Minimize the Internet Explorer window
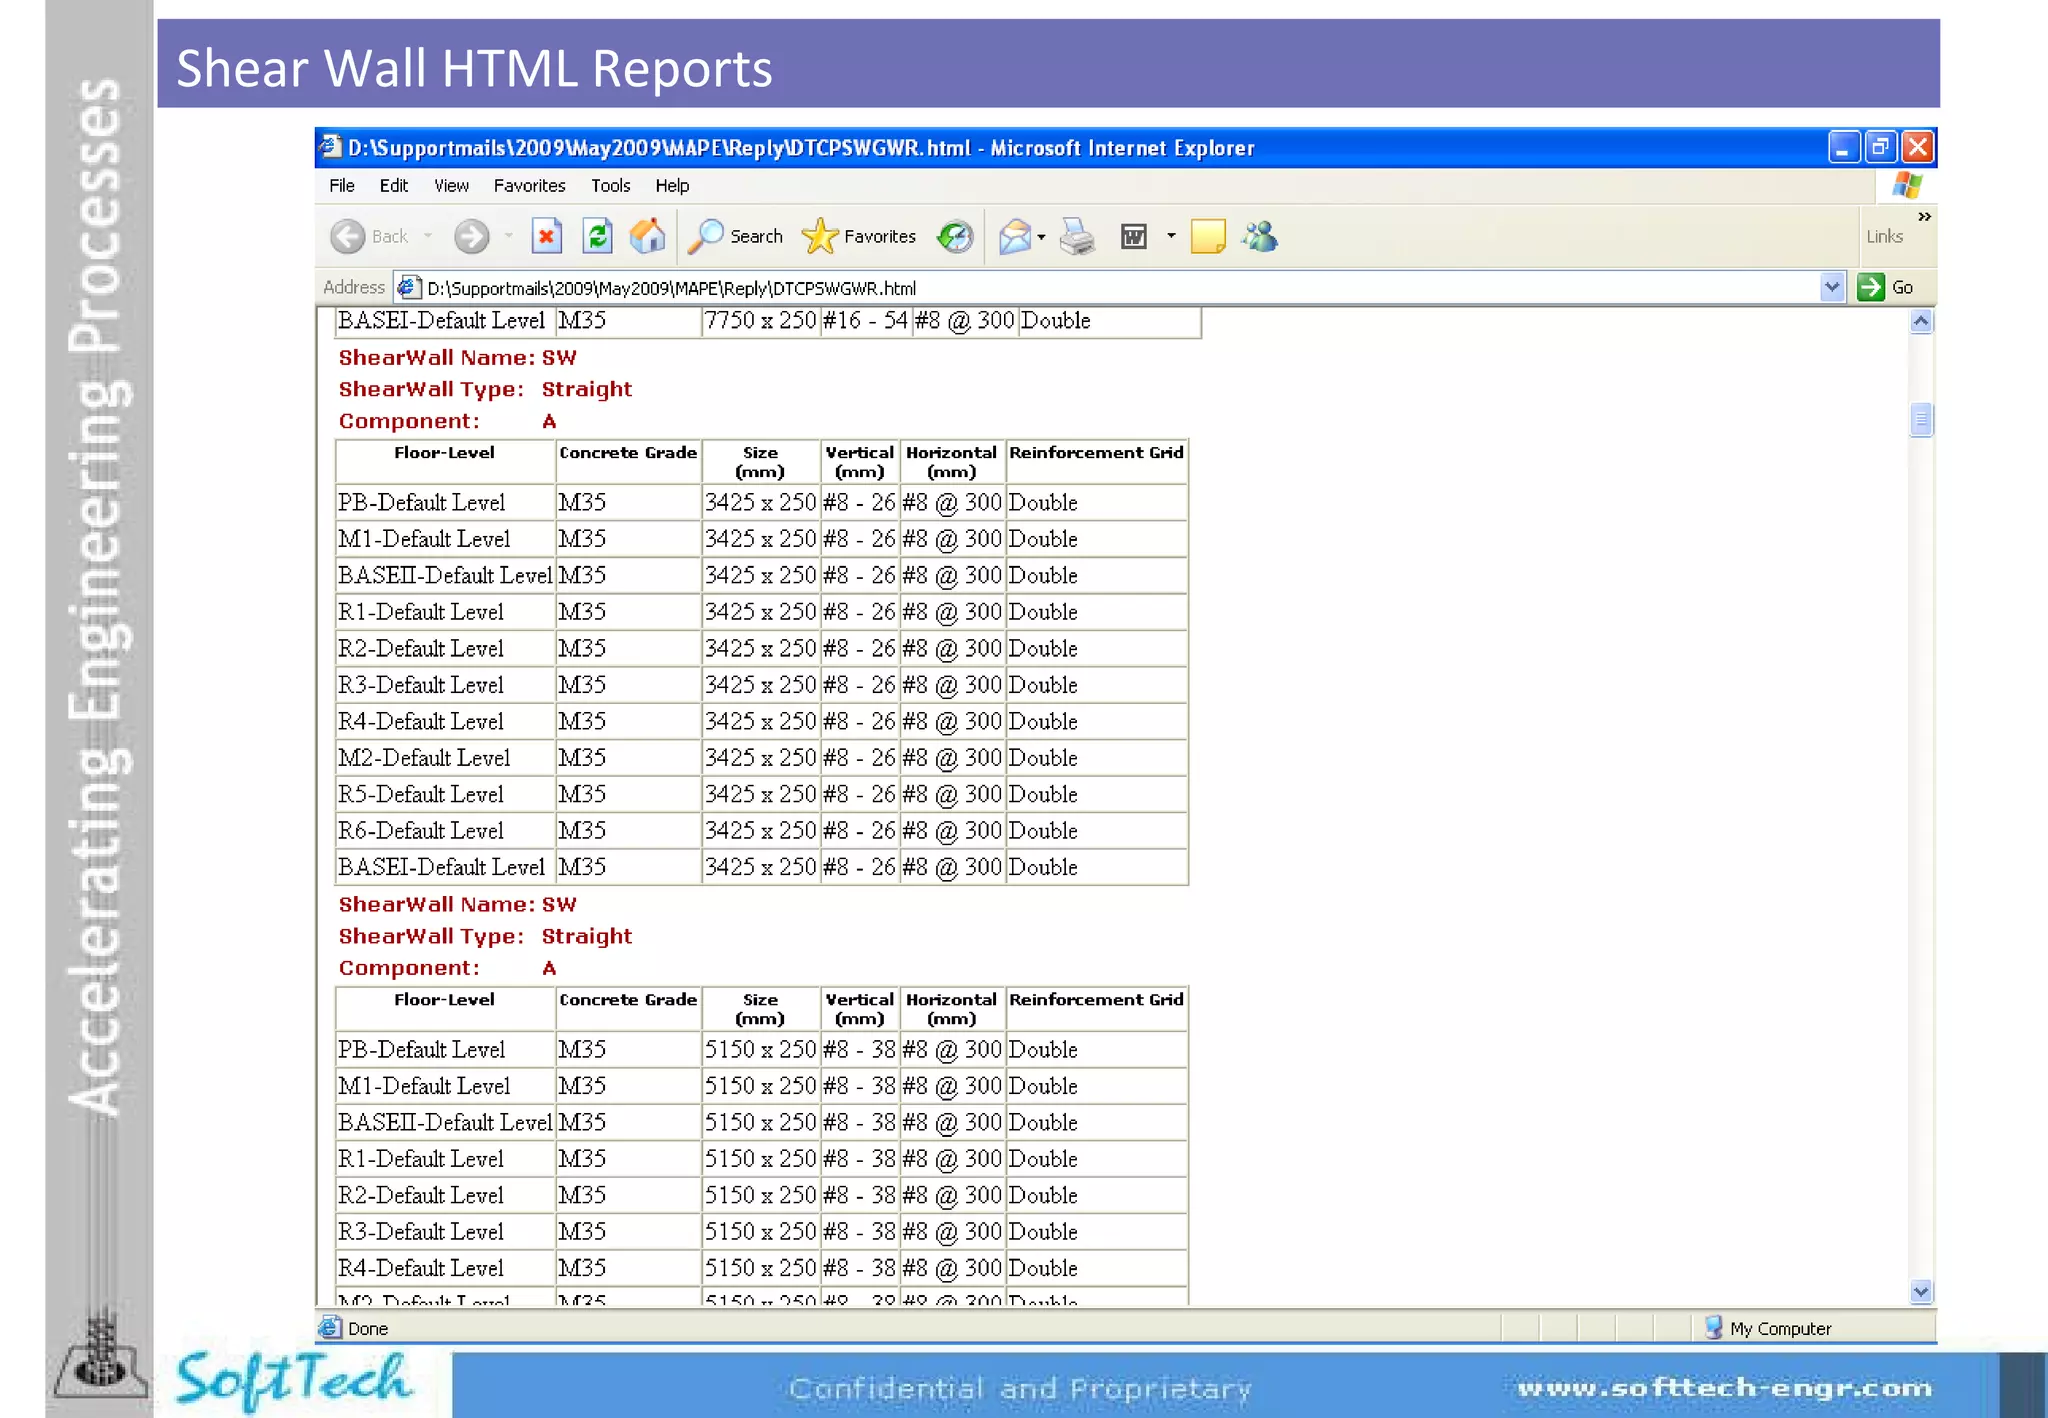This screenshot has height=1418, width=2048. coord(1843,148)
